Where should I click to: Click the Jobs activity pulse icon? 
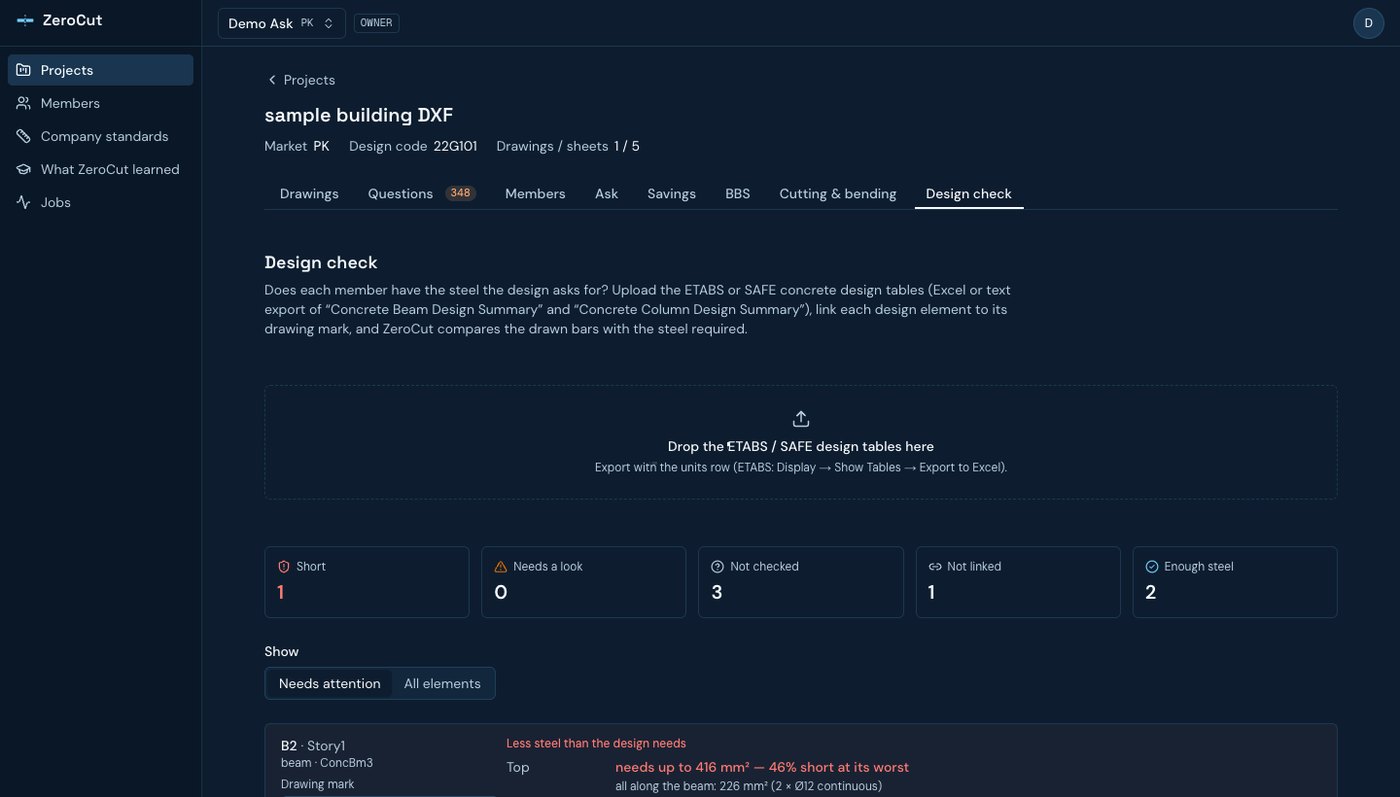click(23, 202)
